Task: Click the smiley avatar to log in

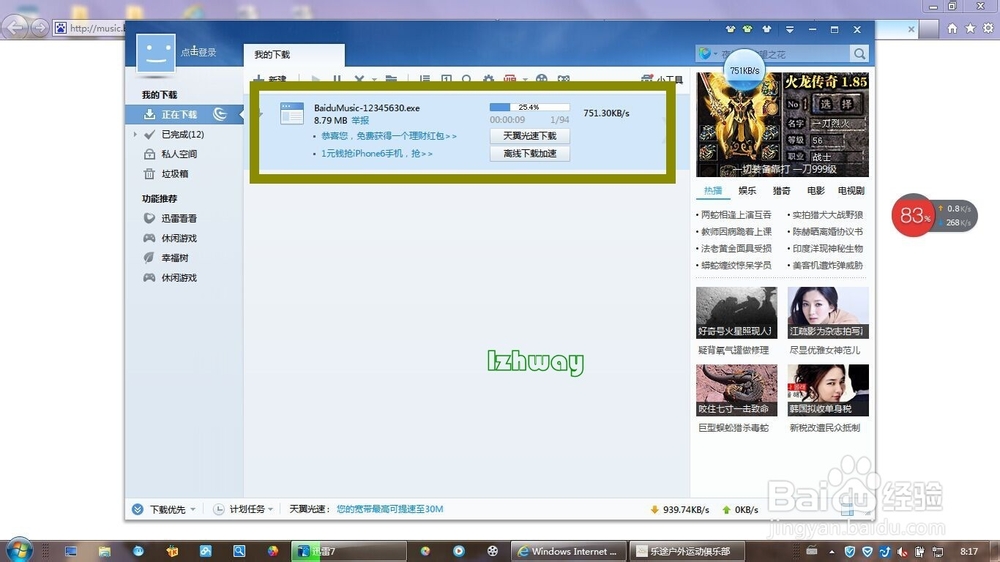Action: click(156, 53)
